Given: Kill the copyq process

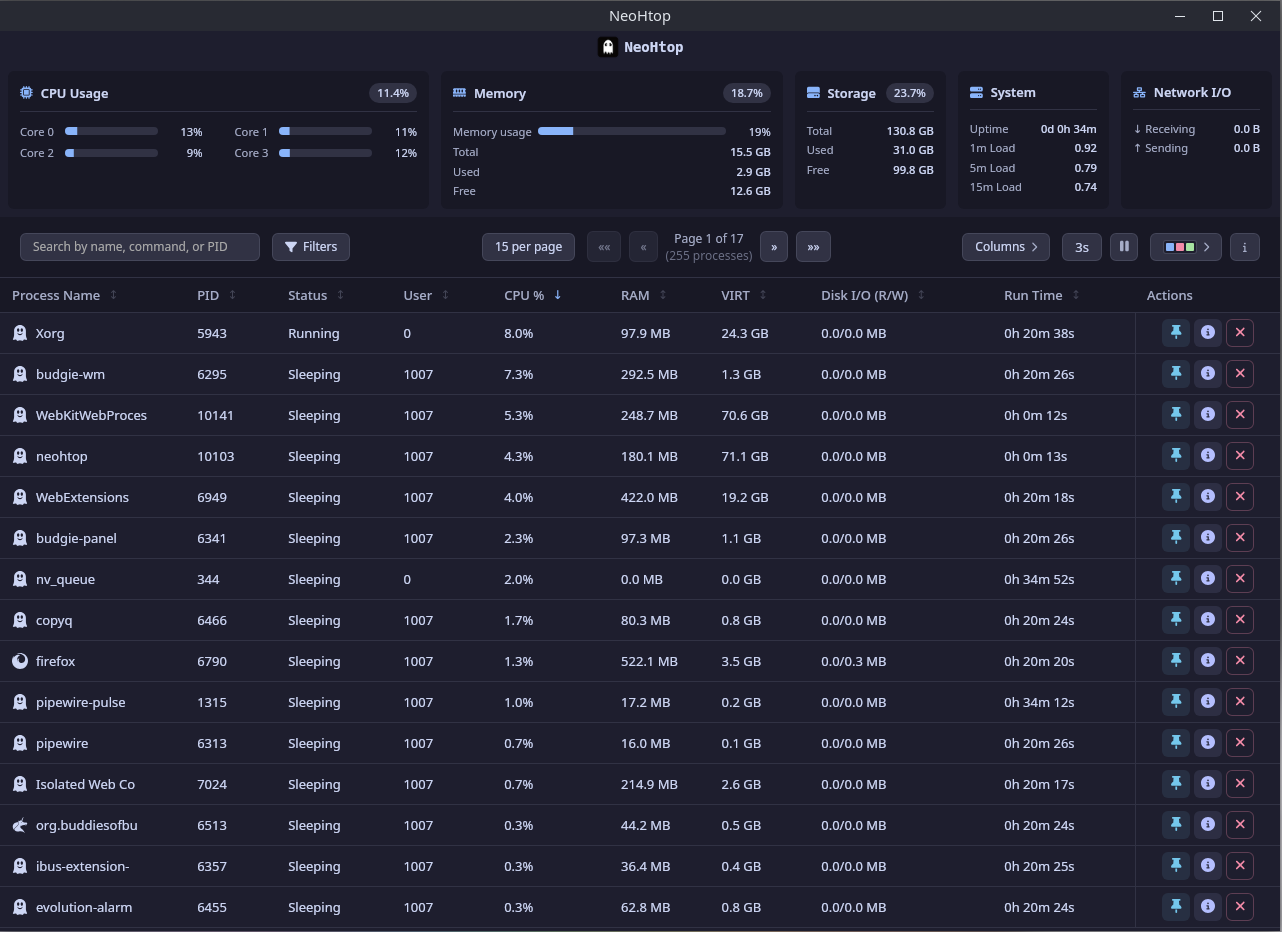Looking at the screenshot, I should click(1240, 620).
